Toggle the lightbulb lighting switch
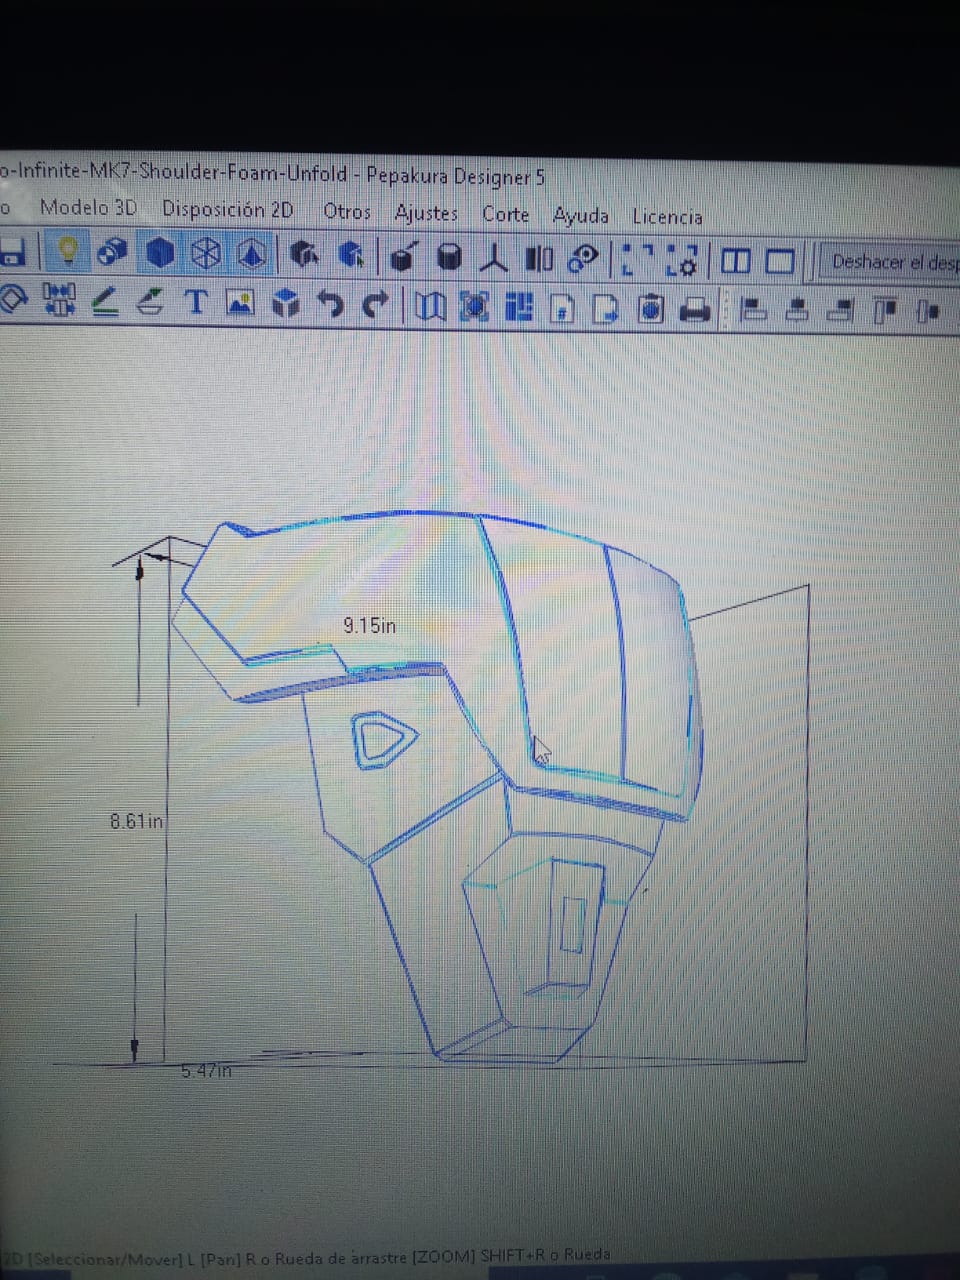960x1280 pixels. (x=68, y=251)
